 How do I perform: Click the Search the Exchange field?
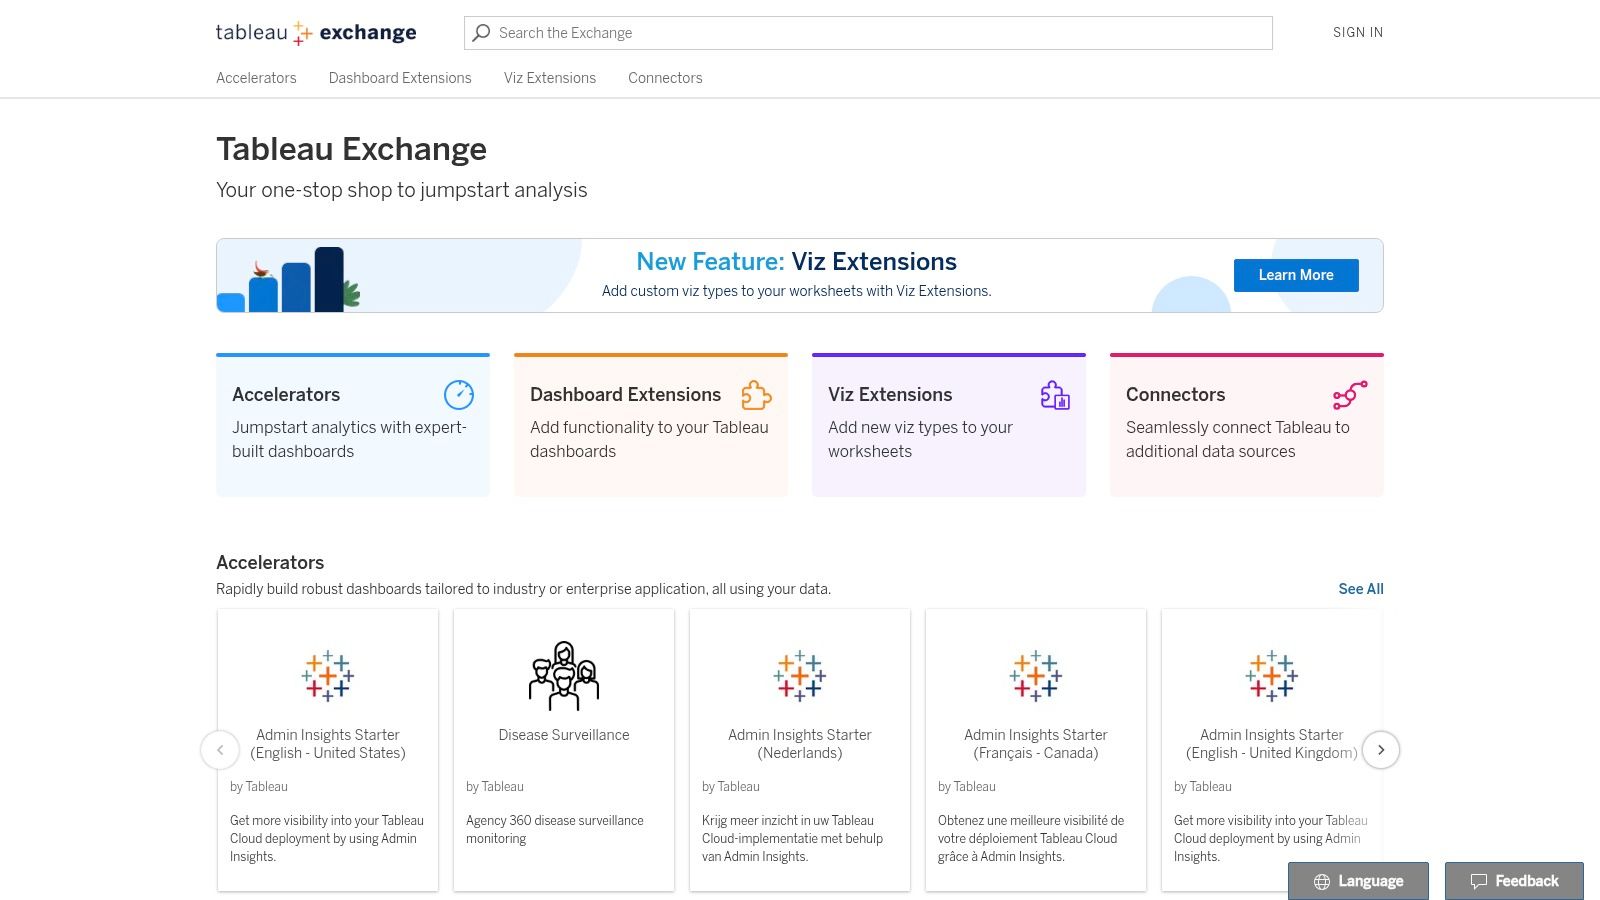point(868,32)
